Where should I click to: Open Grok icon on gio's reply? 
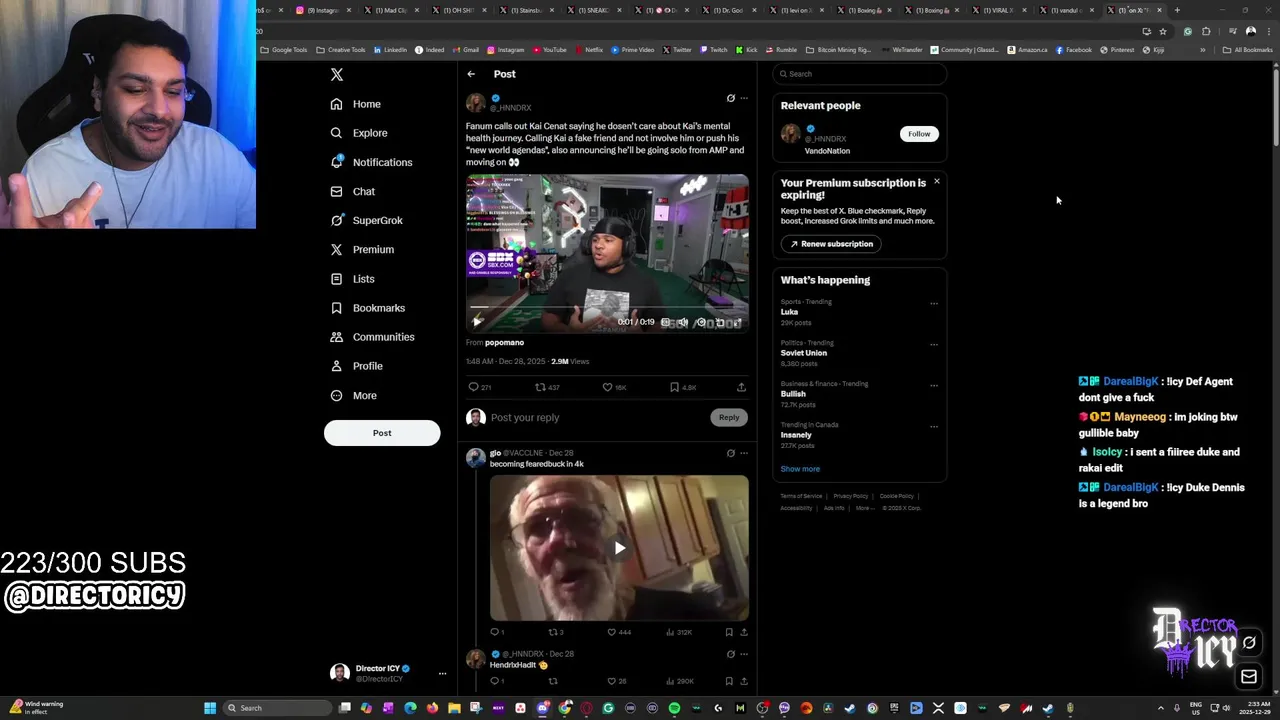(730, 453)
